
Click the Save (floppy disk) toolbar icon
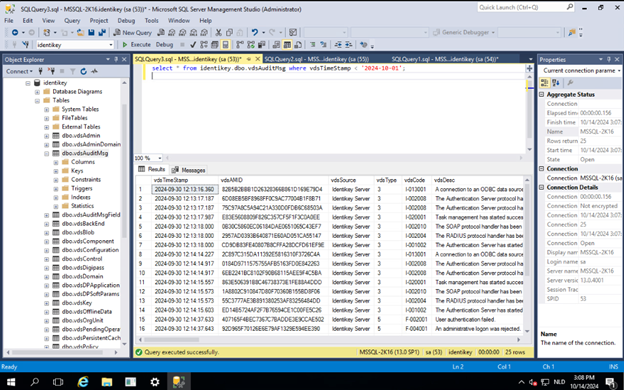(x=91, y=33)
